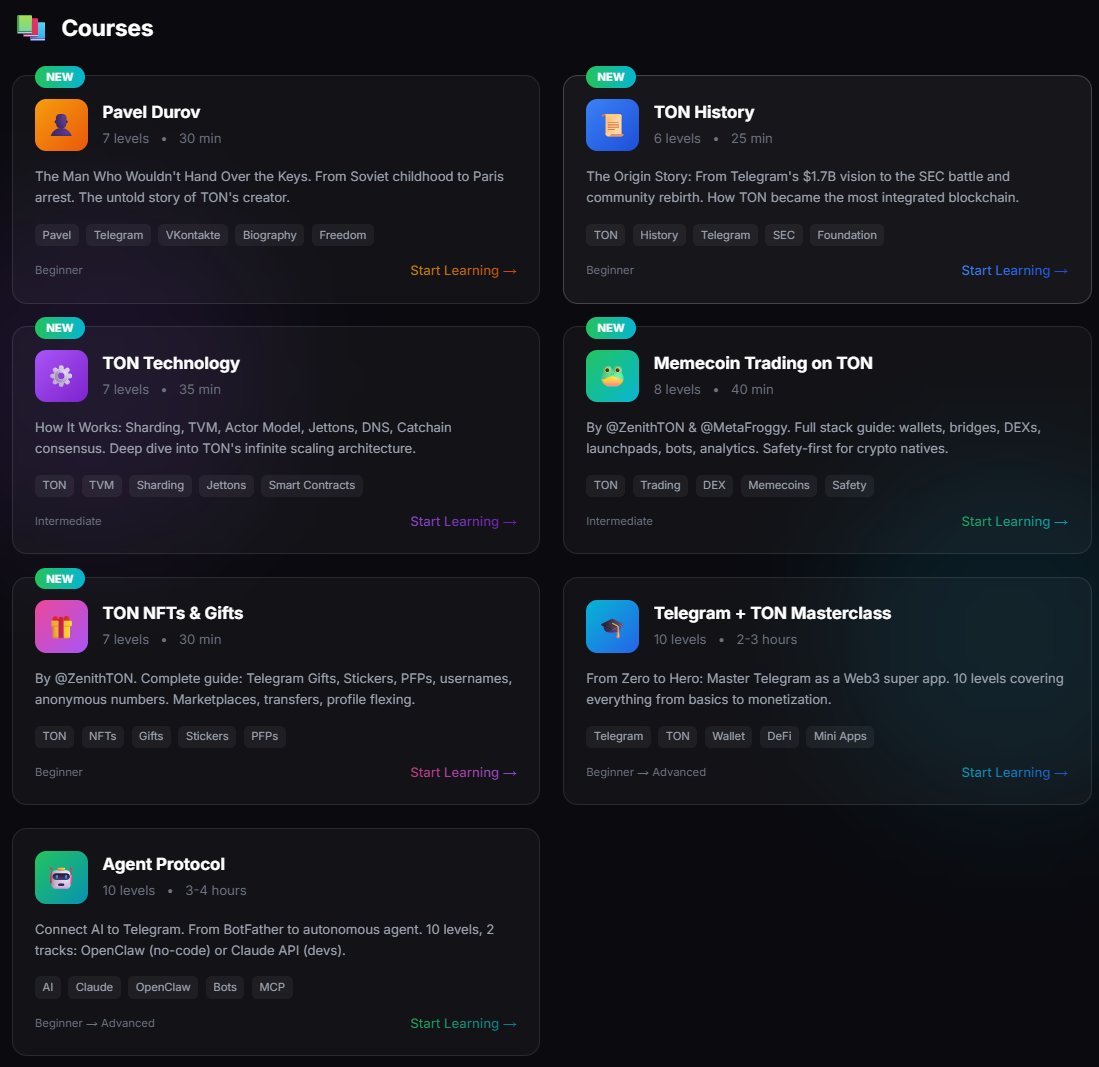Select the Memecoins tag
This screenshot has height=1067, width=1099.
tap(779, 485)
